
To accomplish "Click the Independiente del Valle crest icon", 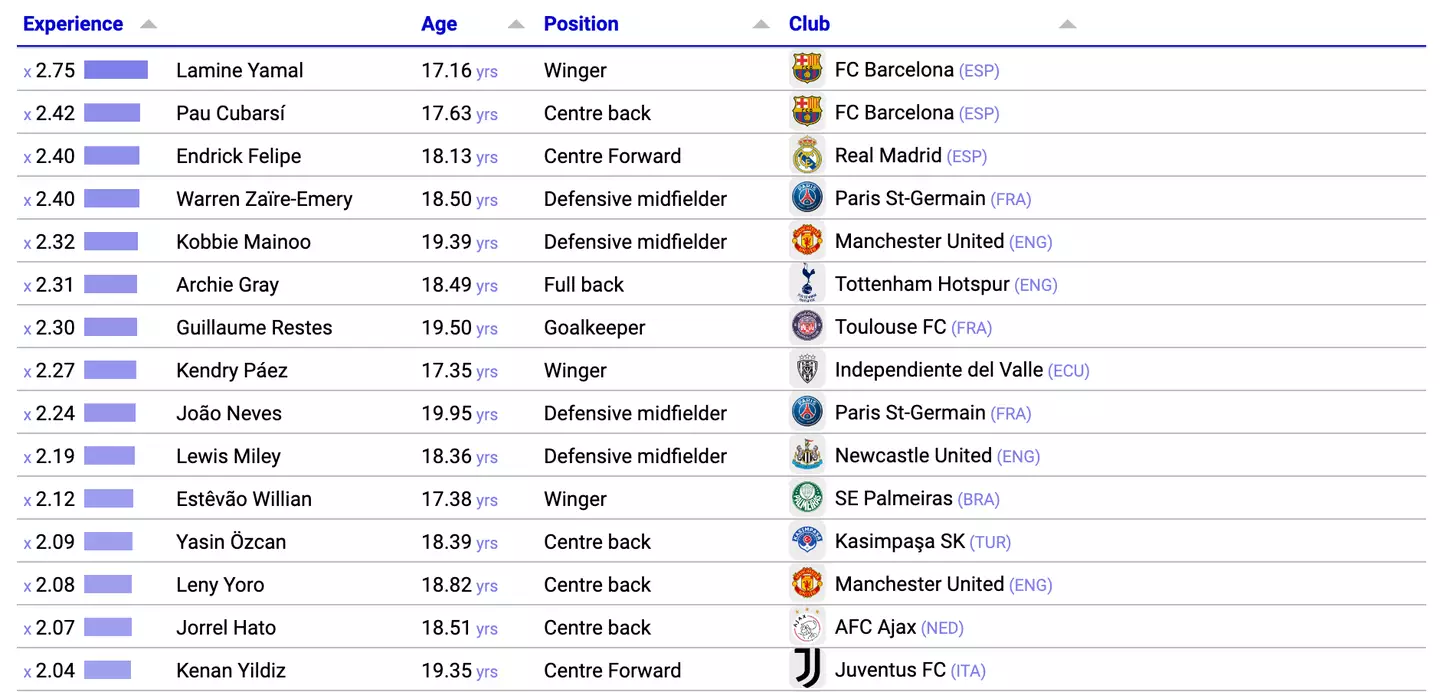I will coord(806,370).
